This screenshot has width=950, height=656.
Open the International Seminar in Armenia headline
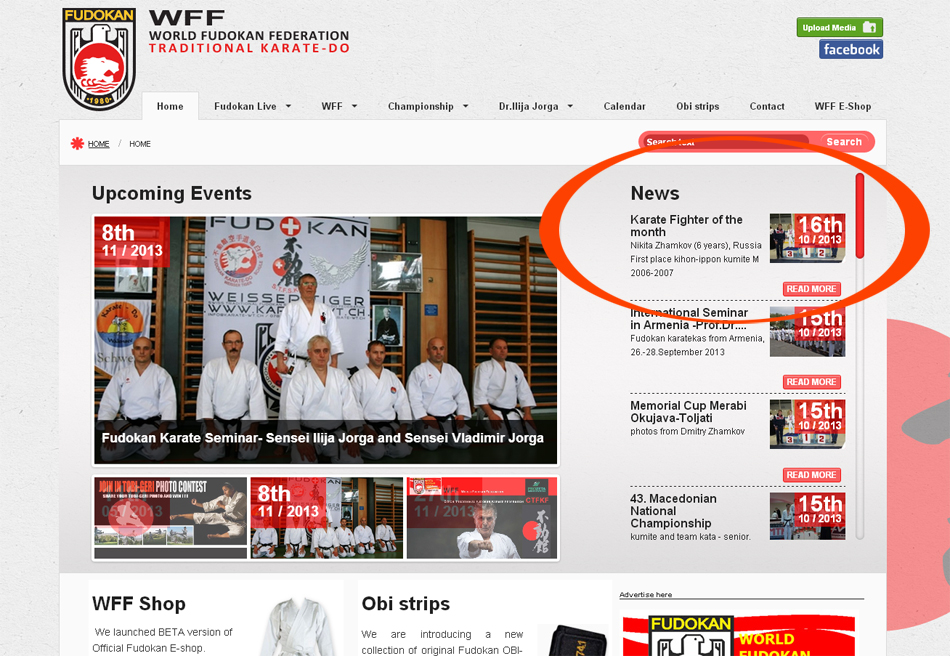coord(689,319)
